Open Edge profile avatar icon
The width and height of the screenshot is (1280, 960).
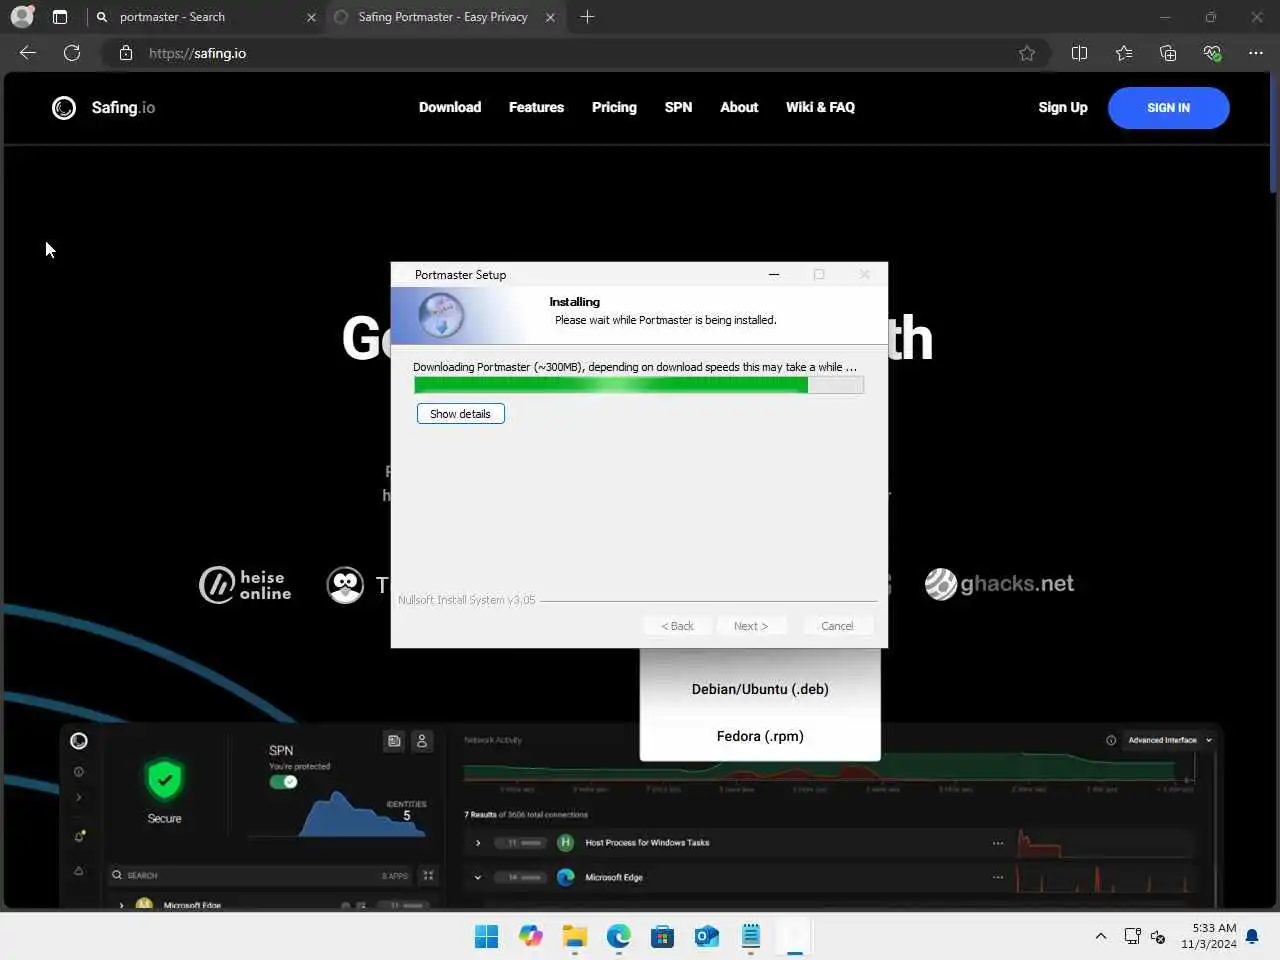[22, 17]
